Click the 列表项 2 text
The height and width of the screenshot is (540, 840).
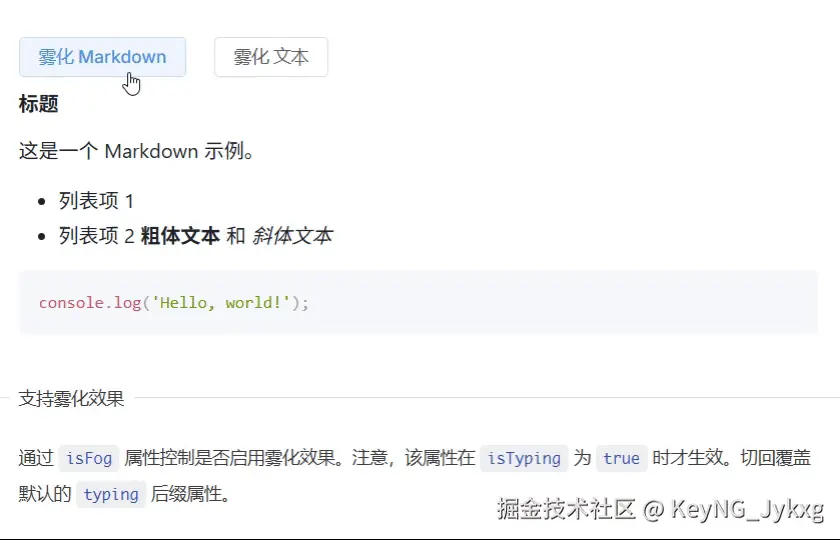(x=96, y=236)
